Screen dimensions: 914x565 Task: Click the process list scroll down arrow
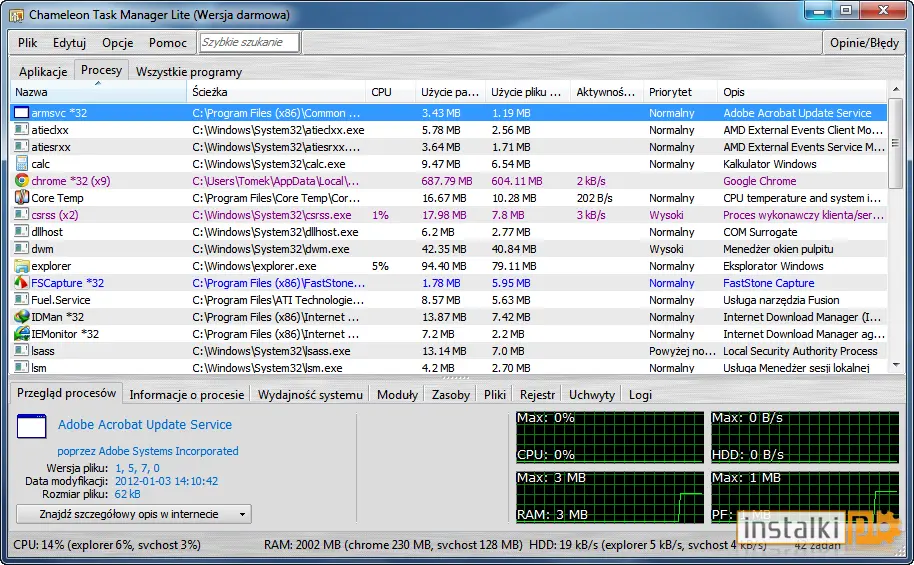coord(896,365)
